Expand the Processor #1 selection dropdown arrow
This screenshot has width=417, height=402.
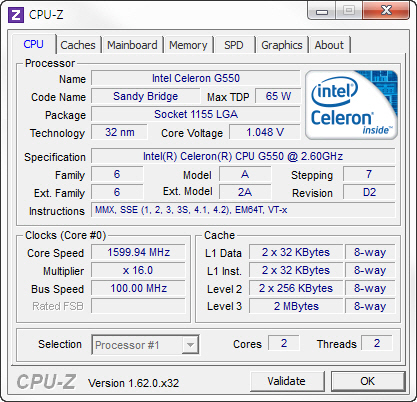click(x=190, y=345)
